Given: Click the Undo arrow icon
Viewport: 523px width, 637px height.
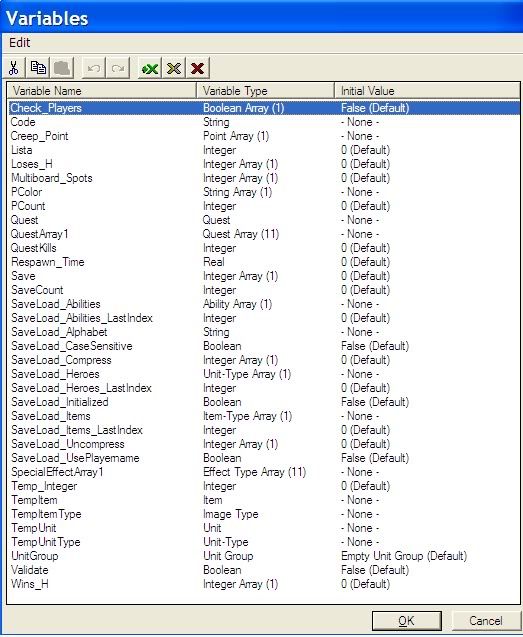Looking at the screenshot, I should 93,68.
